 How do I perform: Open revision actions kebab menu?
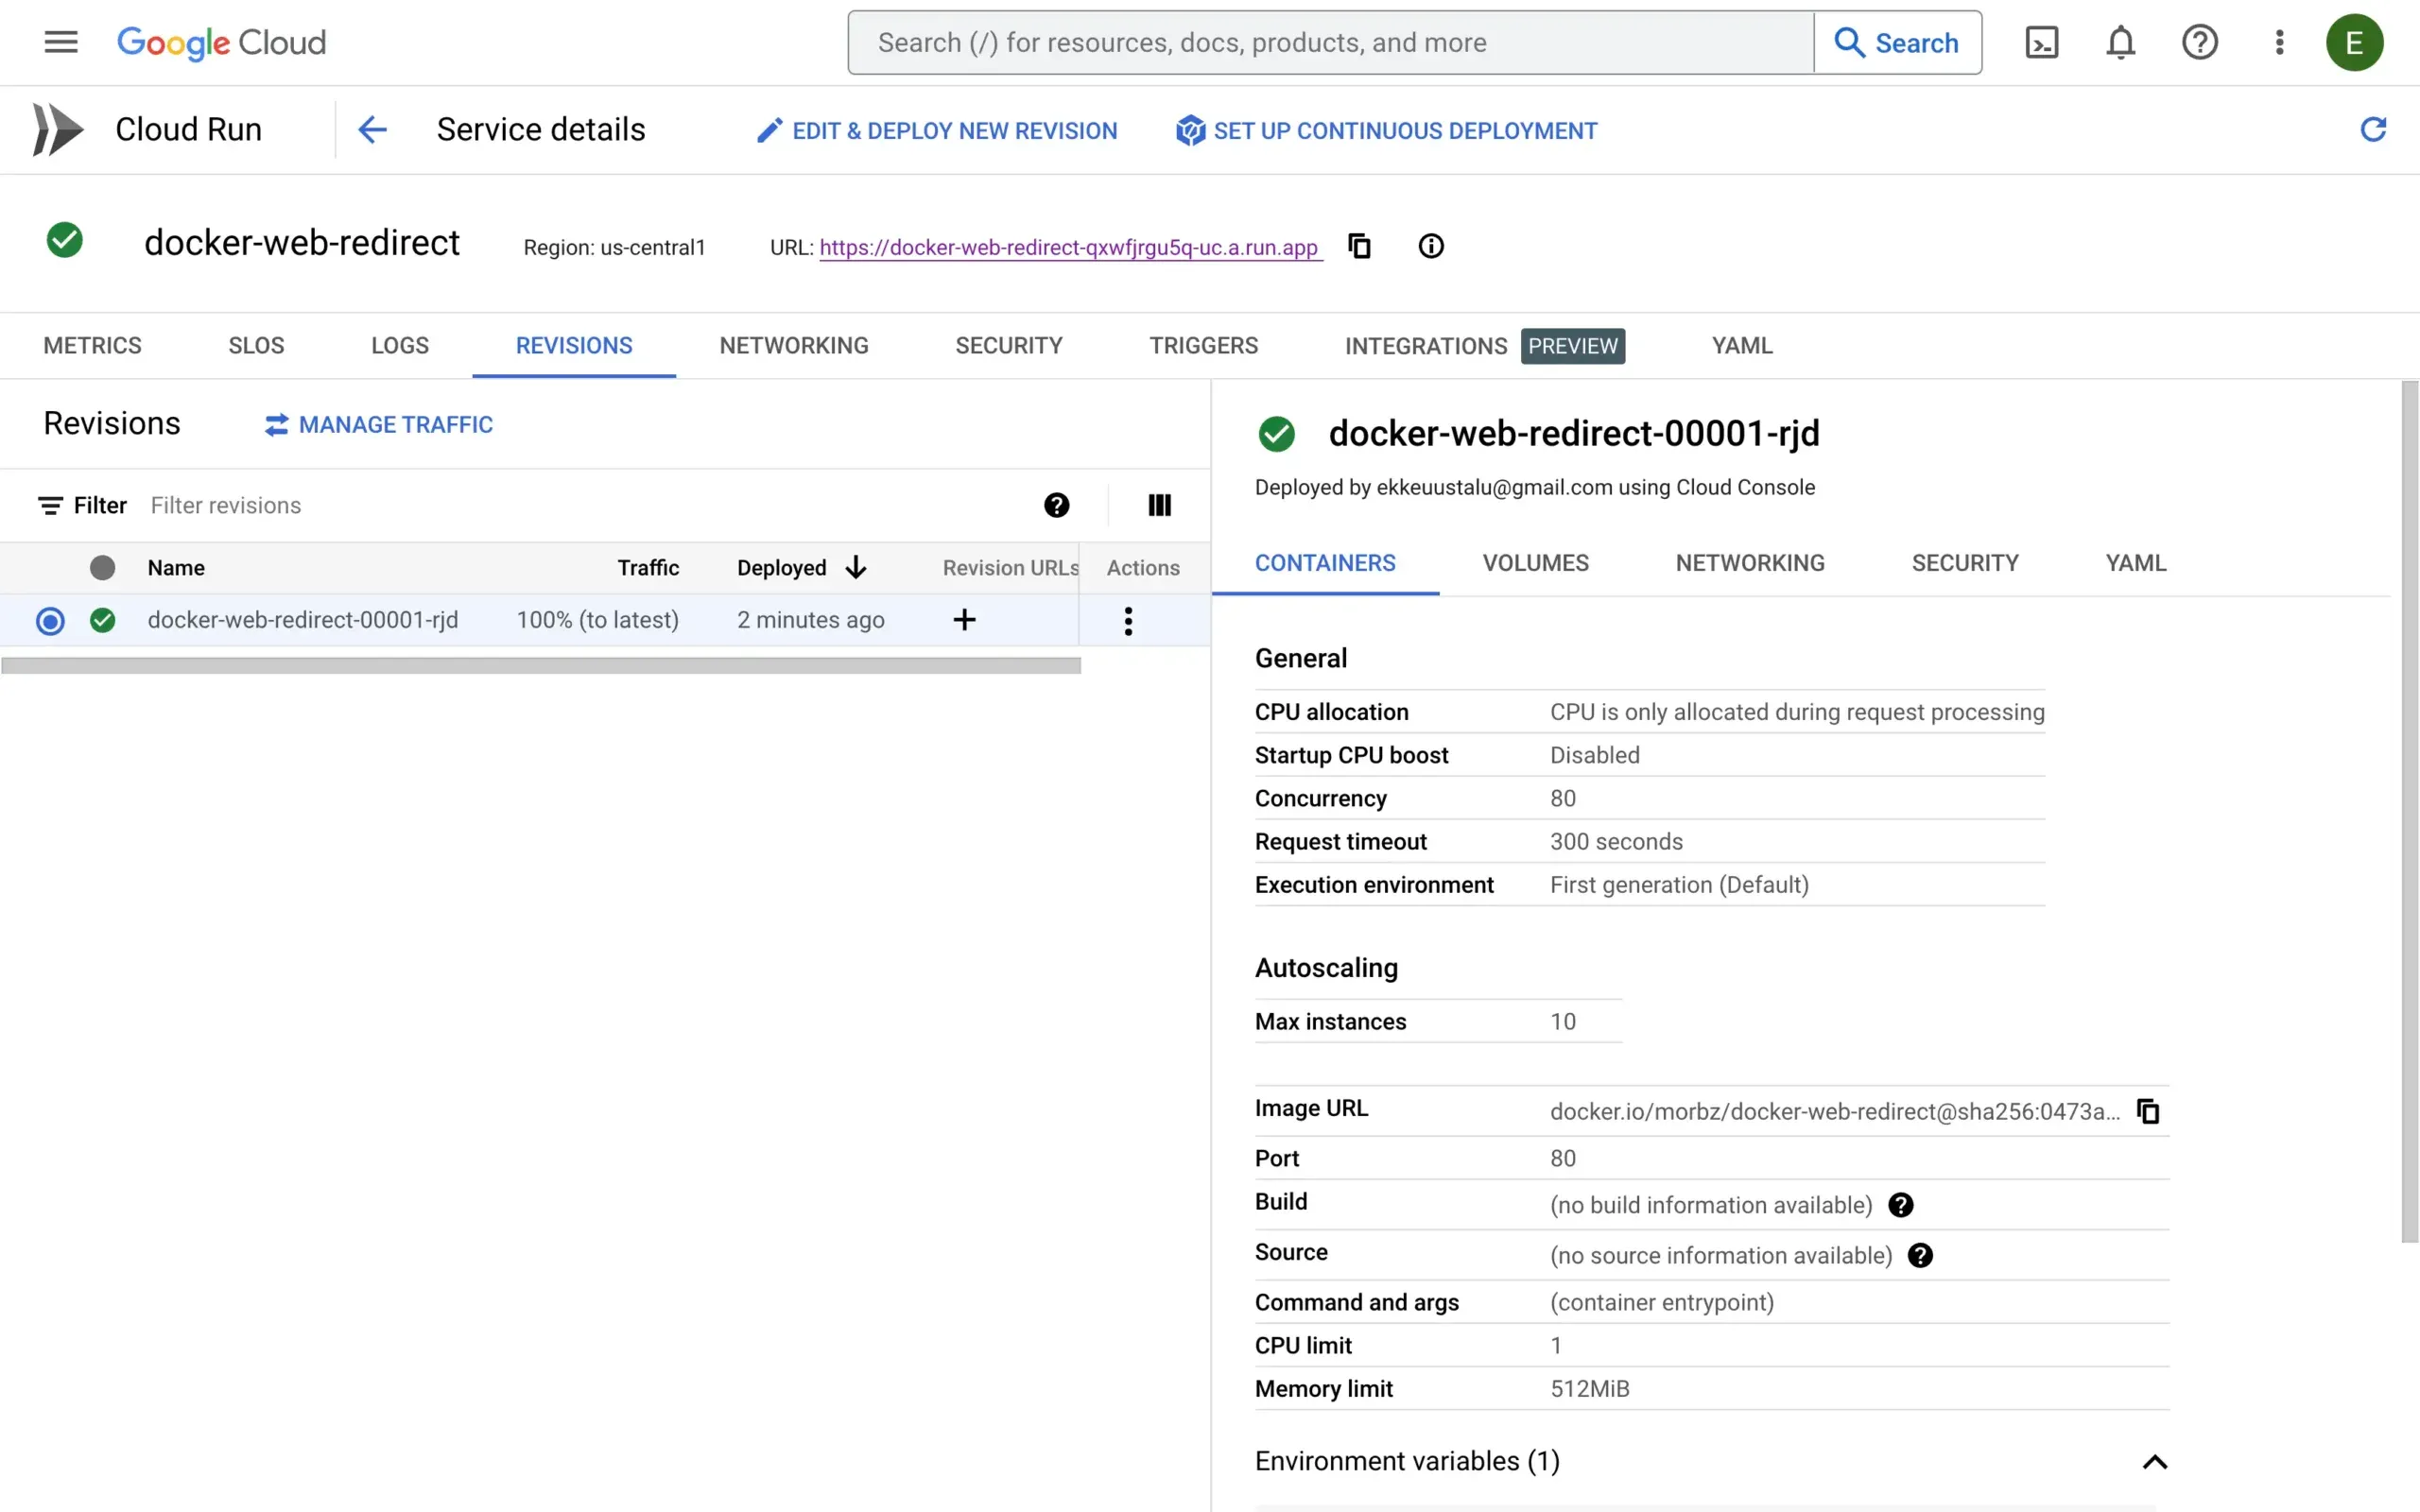coord(1127,620)
